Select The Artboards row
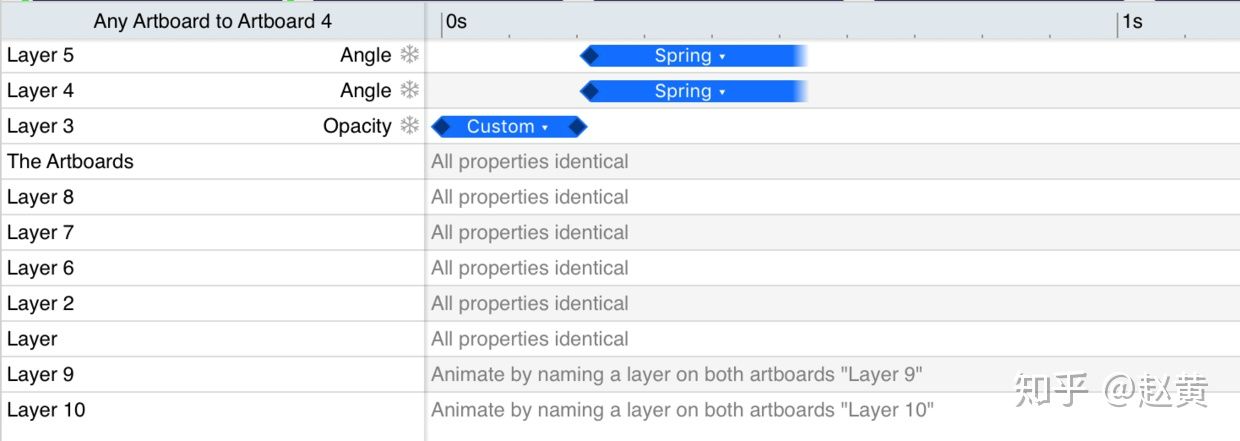 pos(212,161)
